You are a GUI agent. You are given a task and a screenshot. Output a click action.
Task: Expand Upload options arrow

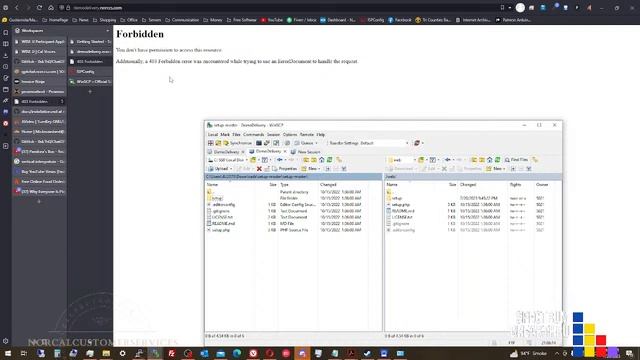click(231, 169)
